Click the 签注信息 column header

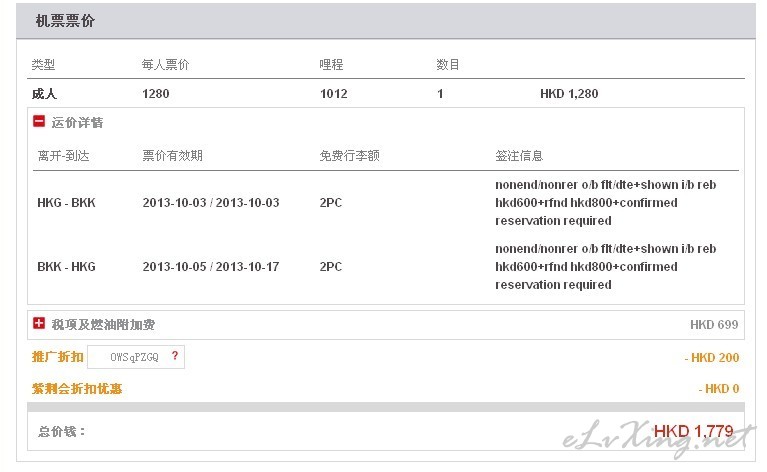pos(519,156)
